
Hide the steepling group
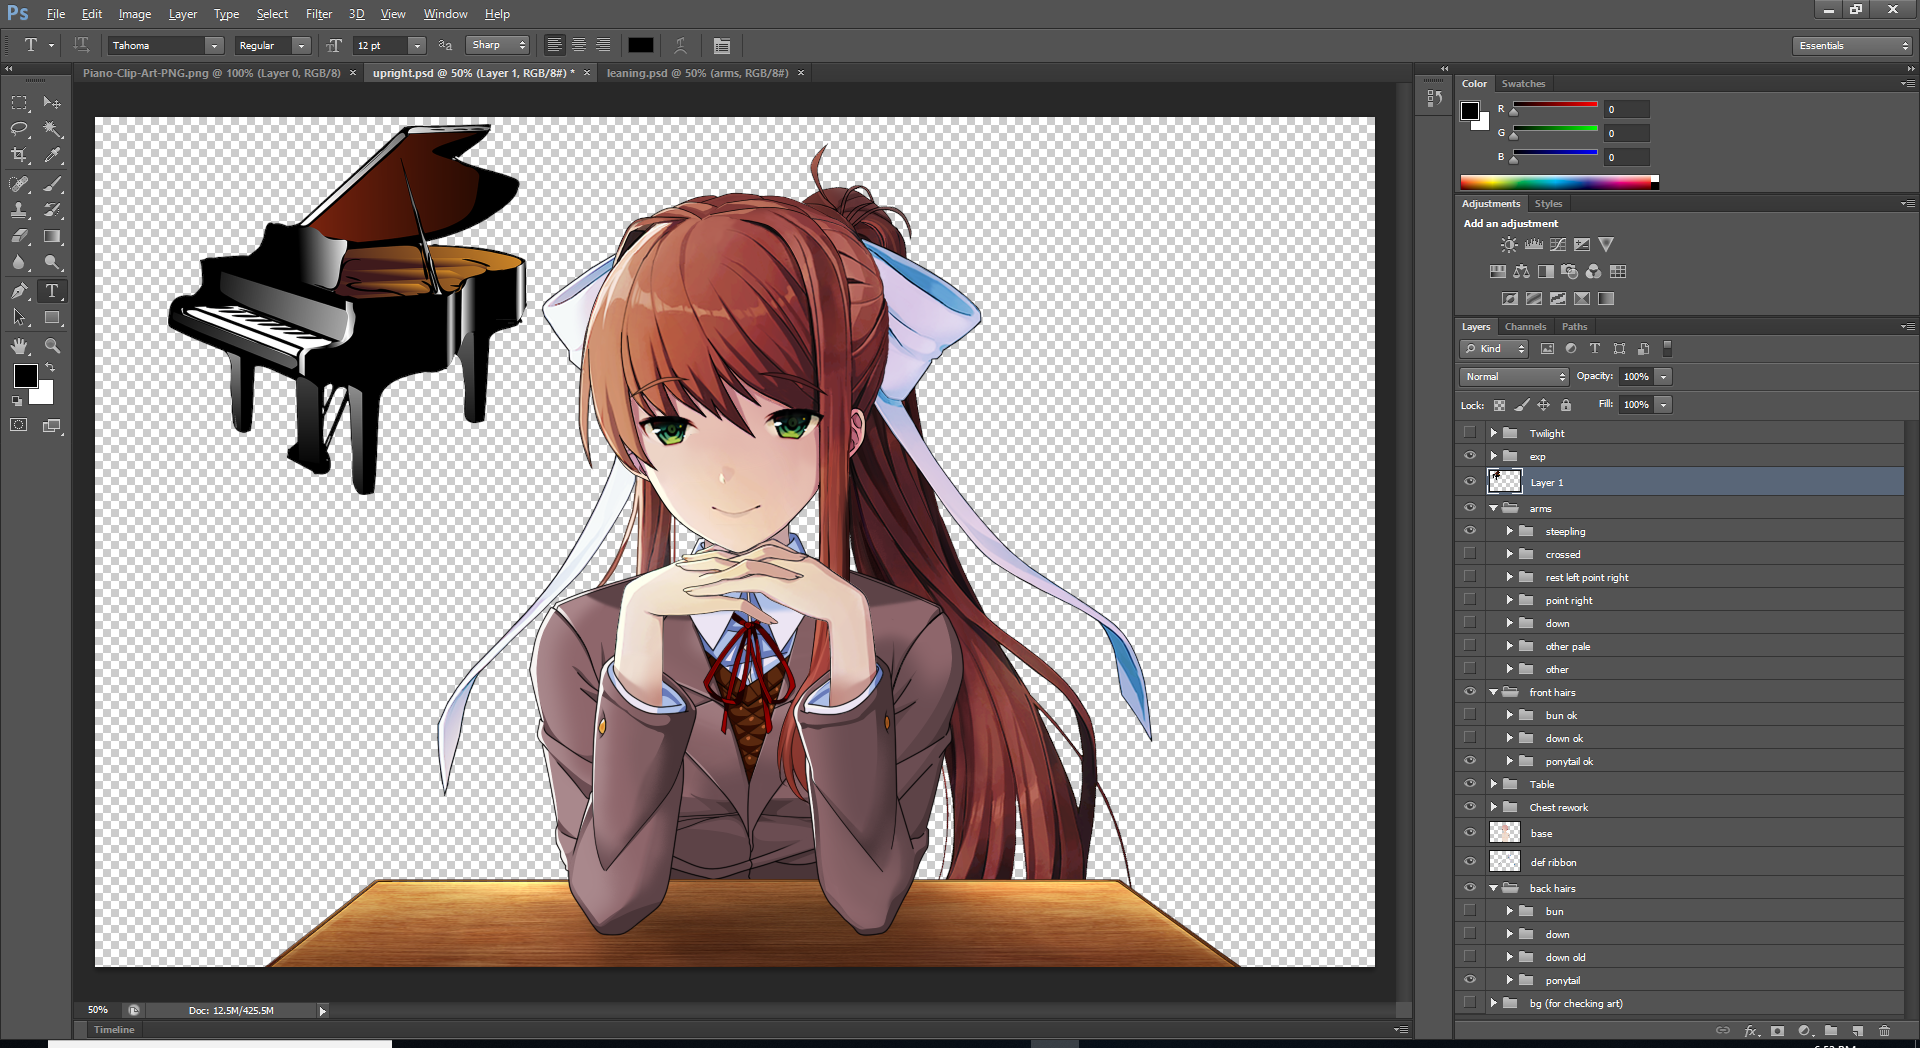(1469, 531)
